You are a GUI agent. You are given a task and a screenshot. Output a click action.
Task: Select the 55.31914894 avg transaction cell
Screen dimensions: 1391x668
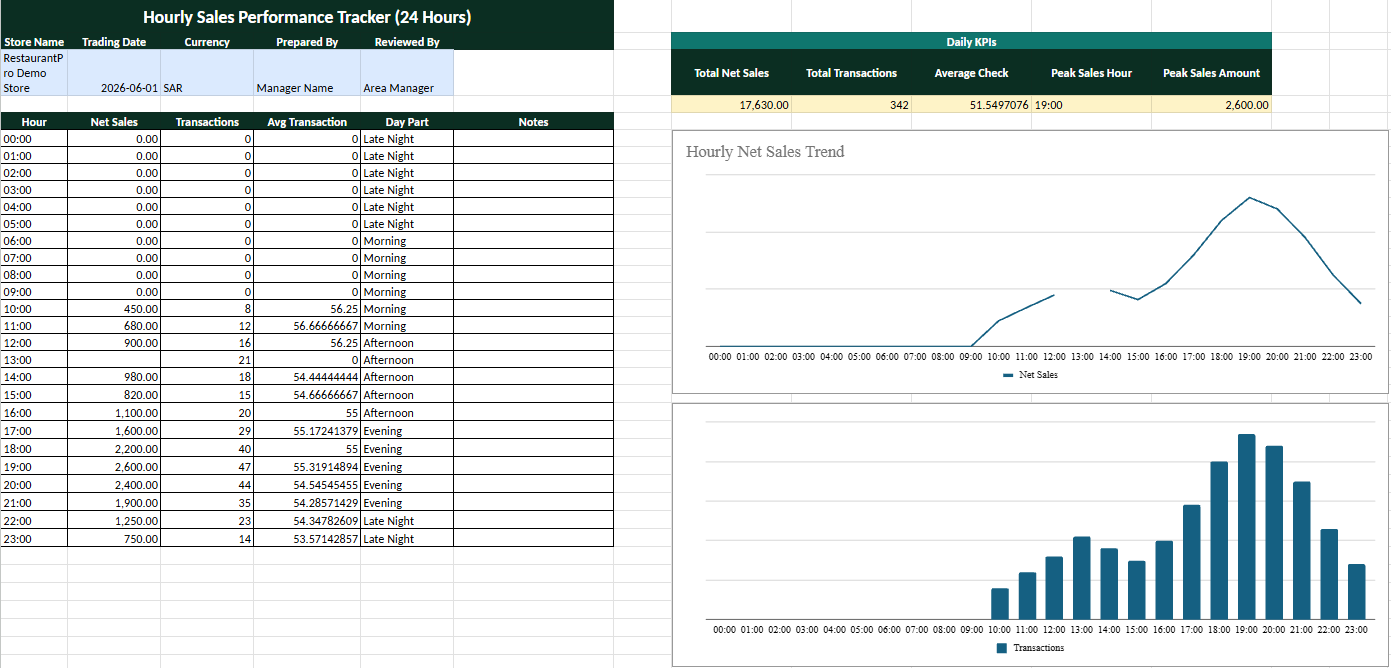click(307, 467)
